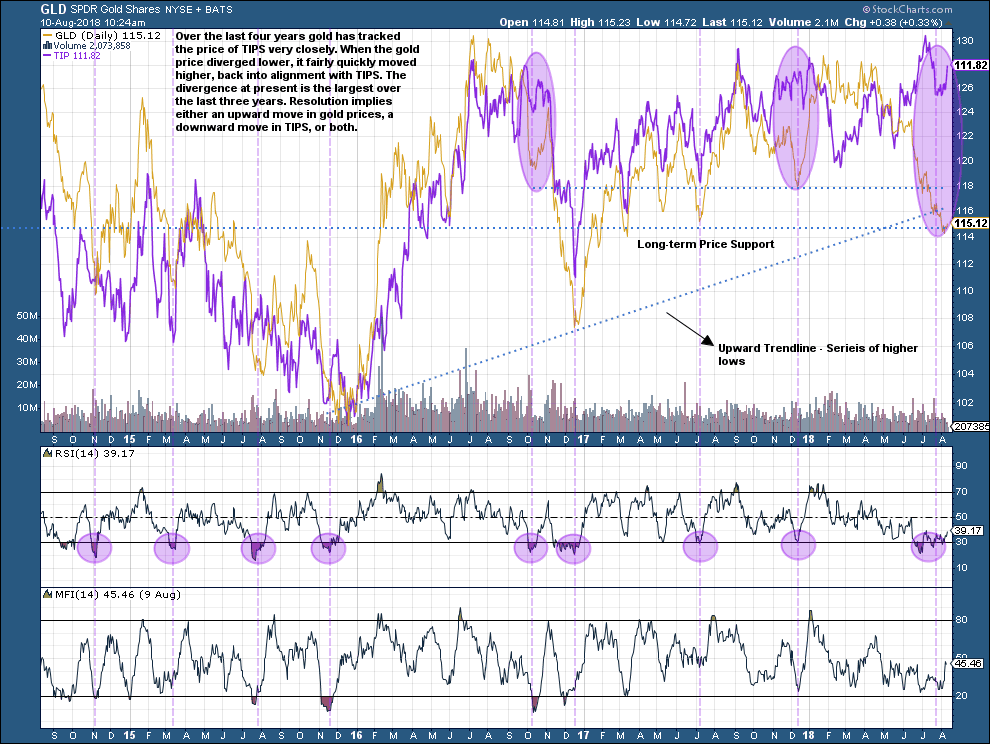The width and height of the screenshot is (990, 744).
Task: Click the 102 label on price axis
Action: click(x=965, y=402)
